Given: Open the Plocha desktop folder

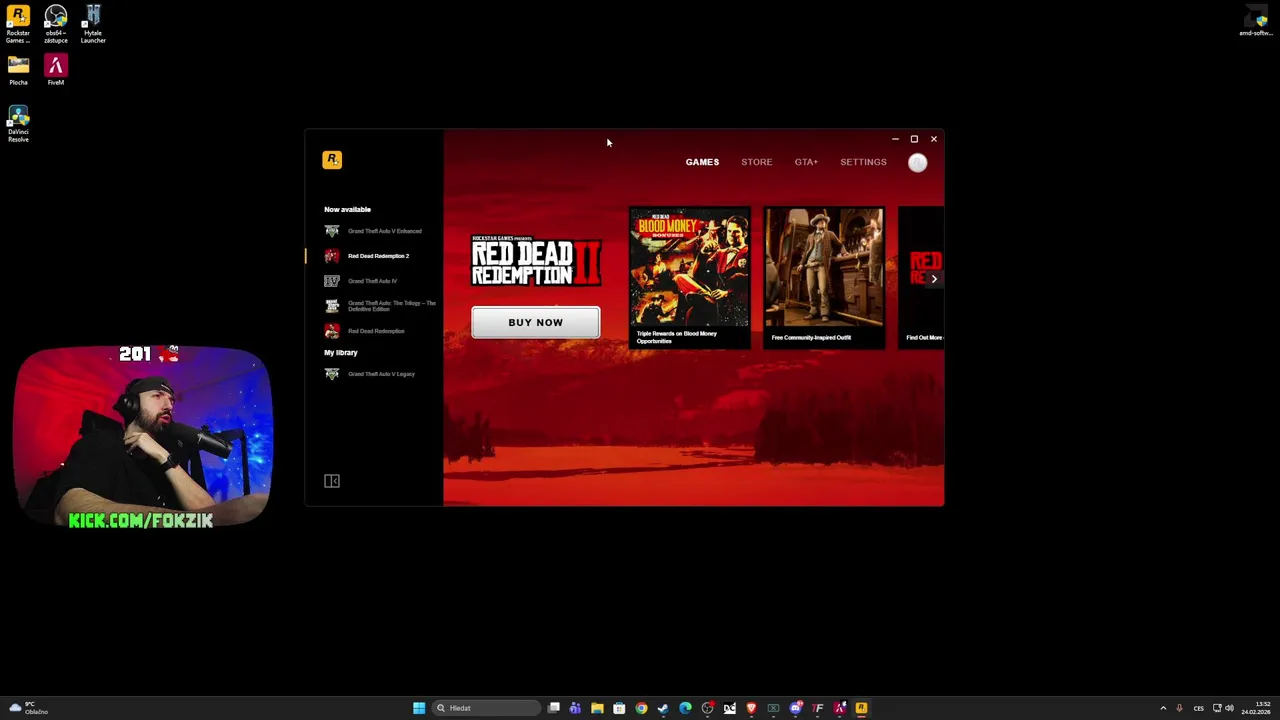Looking at the screenshot, I should [x=18, y=71].
